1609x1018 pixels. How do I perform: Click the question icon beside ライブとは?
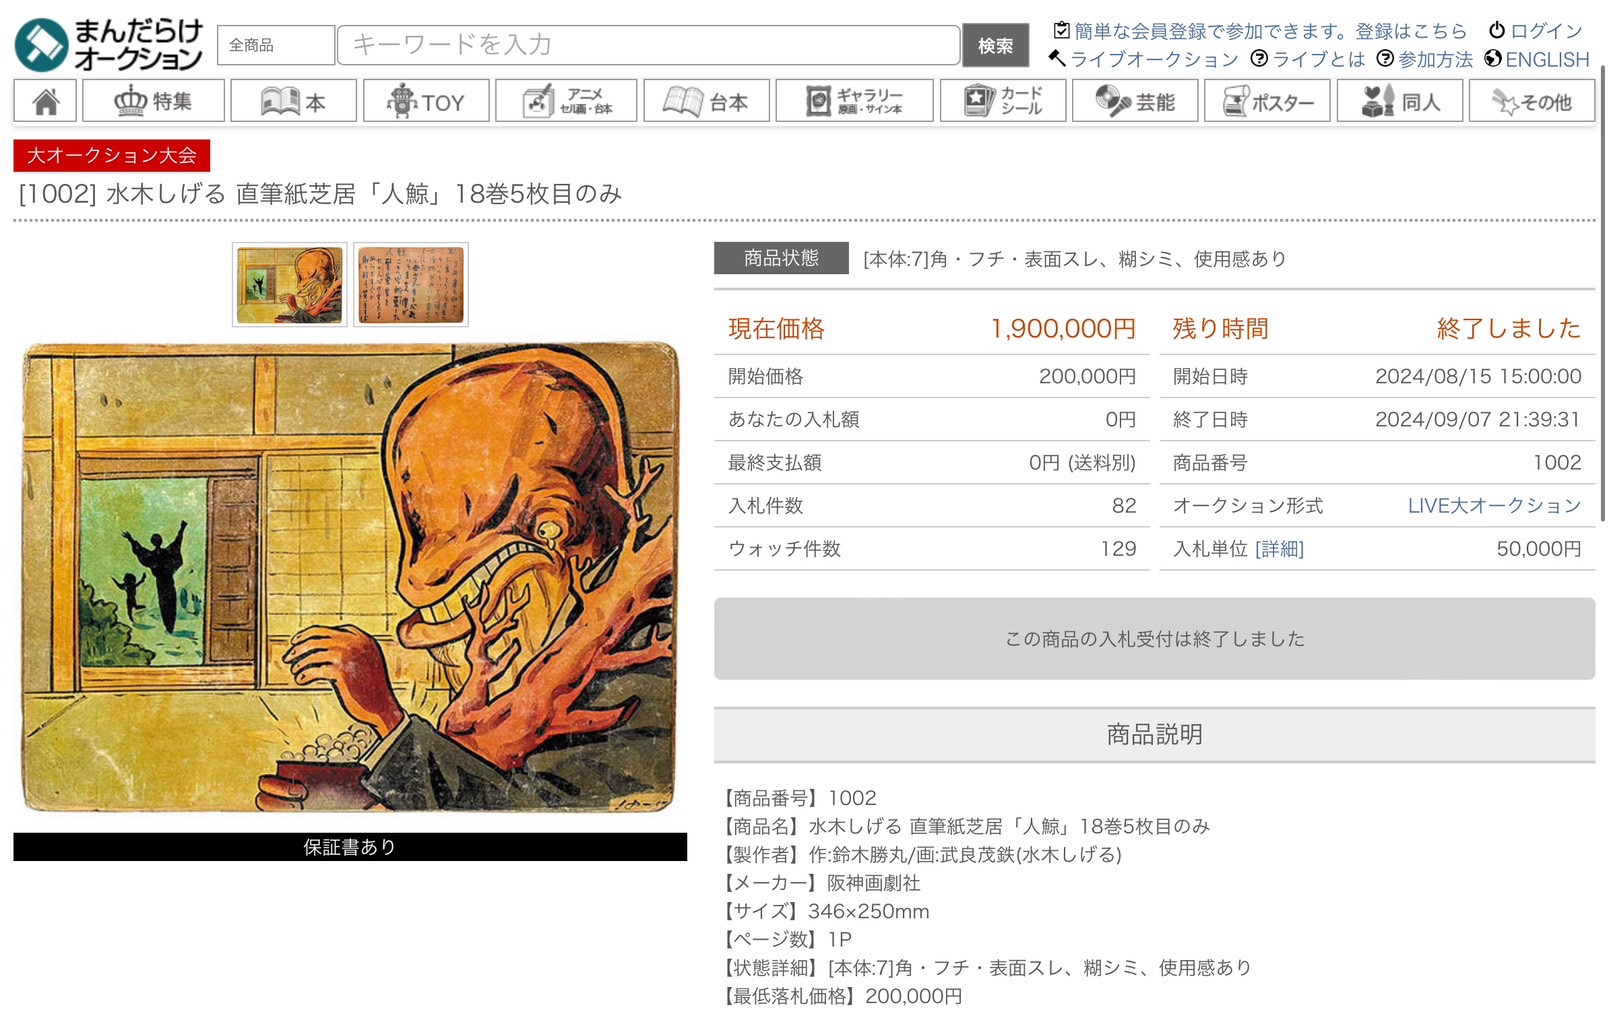[1260, 59]
